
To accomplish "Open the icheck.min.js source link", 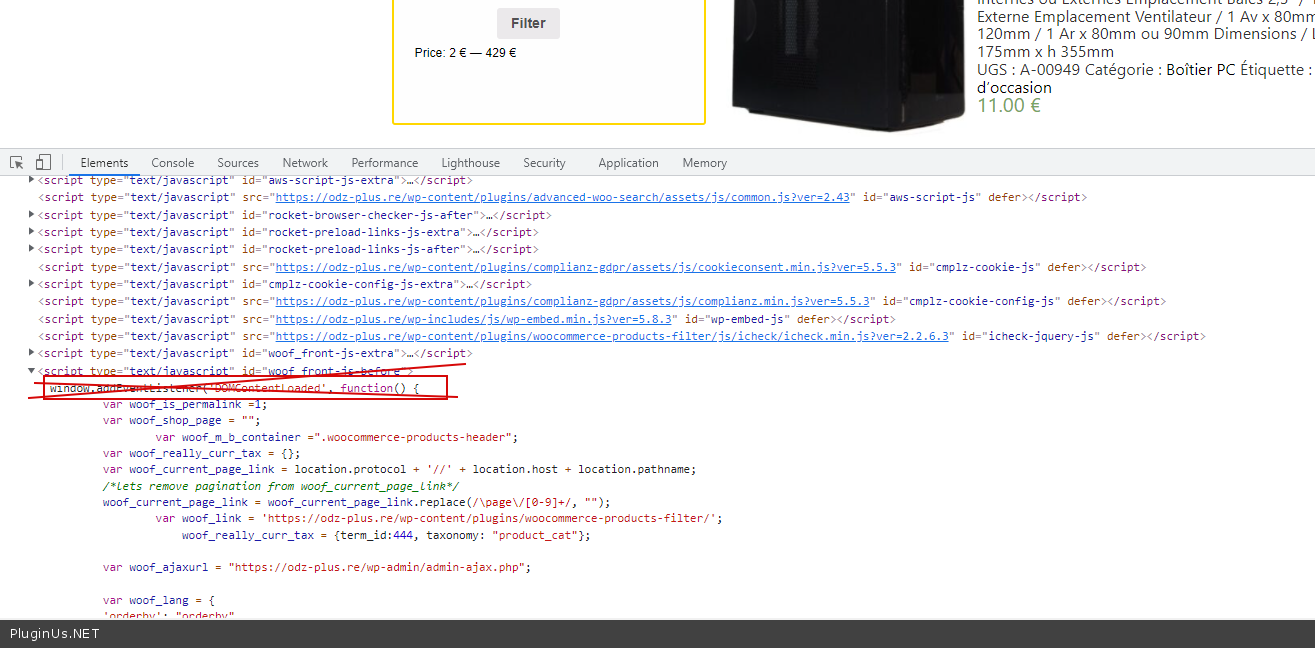I will coord(614,336).
